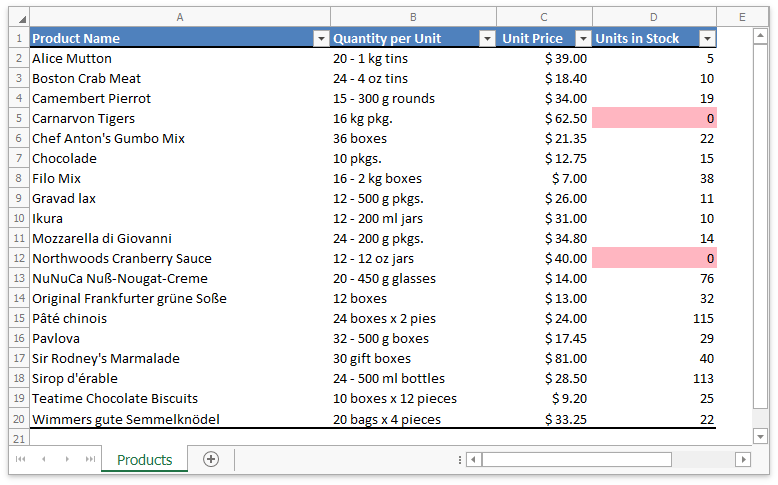Click the Chocolade cell
Screen dimensions: 778x485
pos(180,158)
